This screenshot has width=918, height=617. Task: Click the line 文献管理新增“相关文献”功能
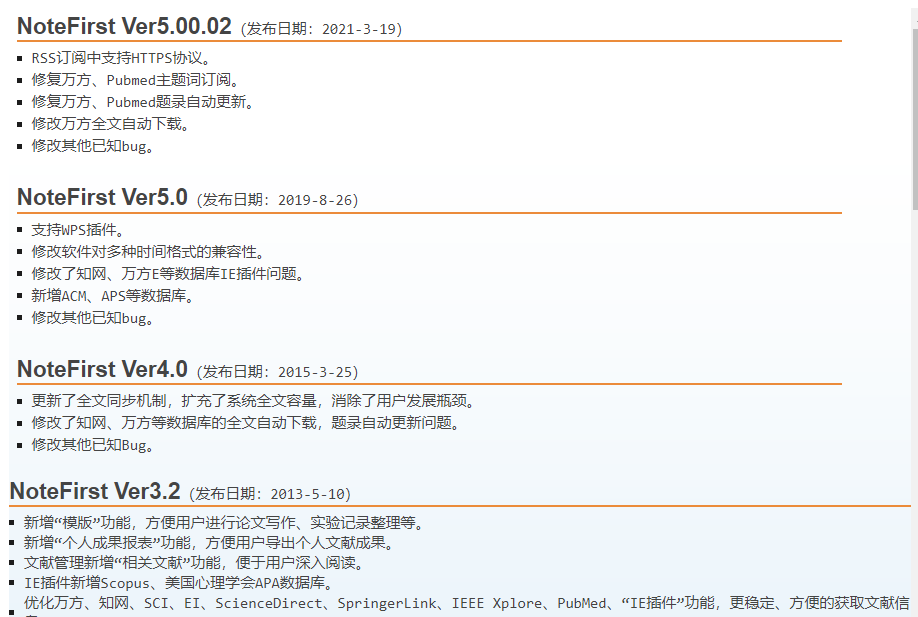pyautogui.click(x=194, y=563)
